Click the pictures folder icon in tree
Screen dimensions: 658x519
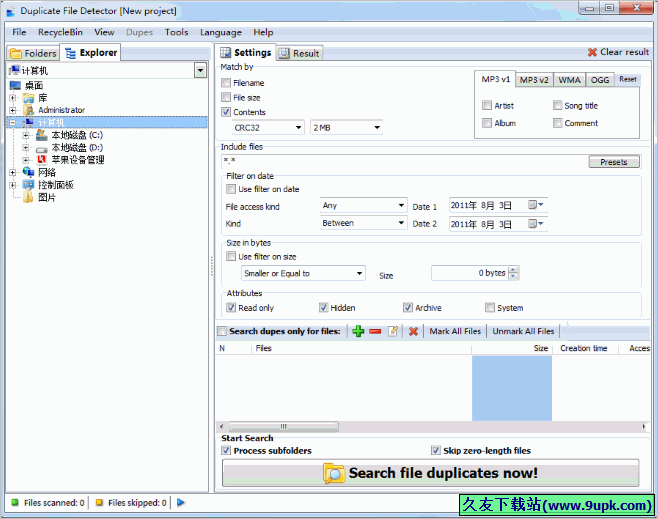(28, 197)
